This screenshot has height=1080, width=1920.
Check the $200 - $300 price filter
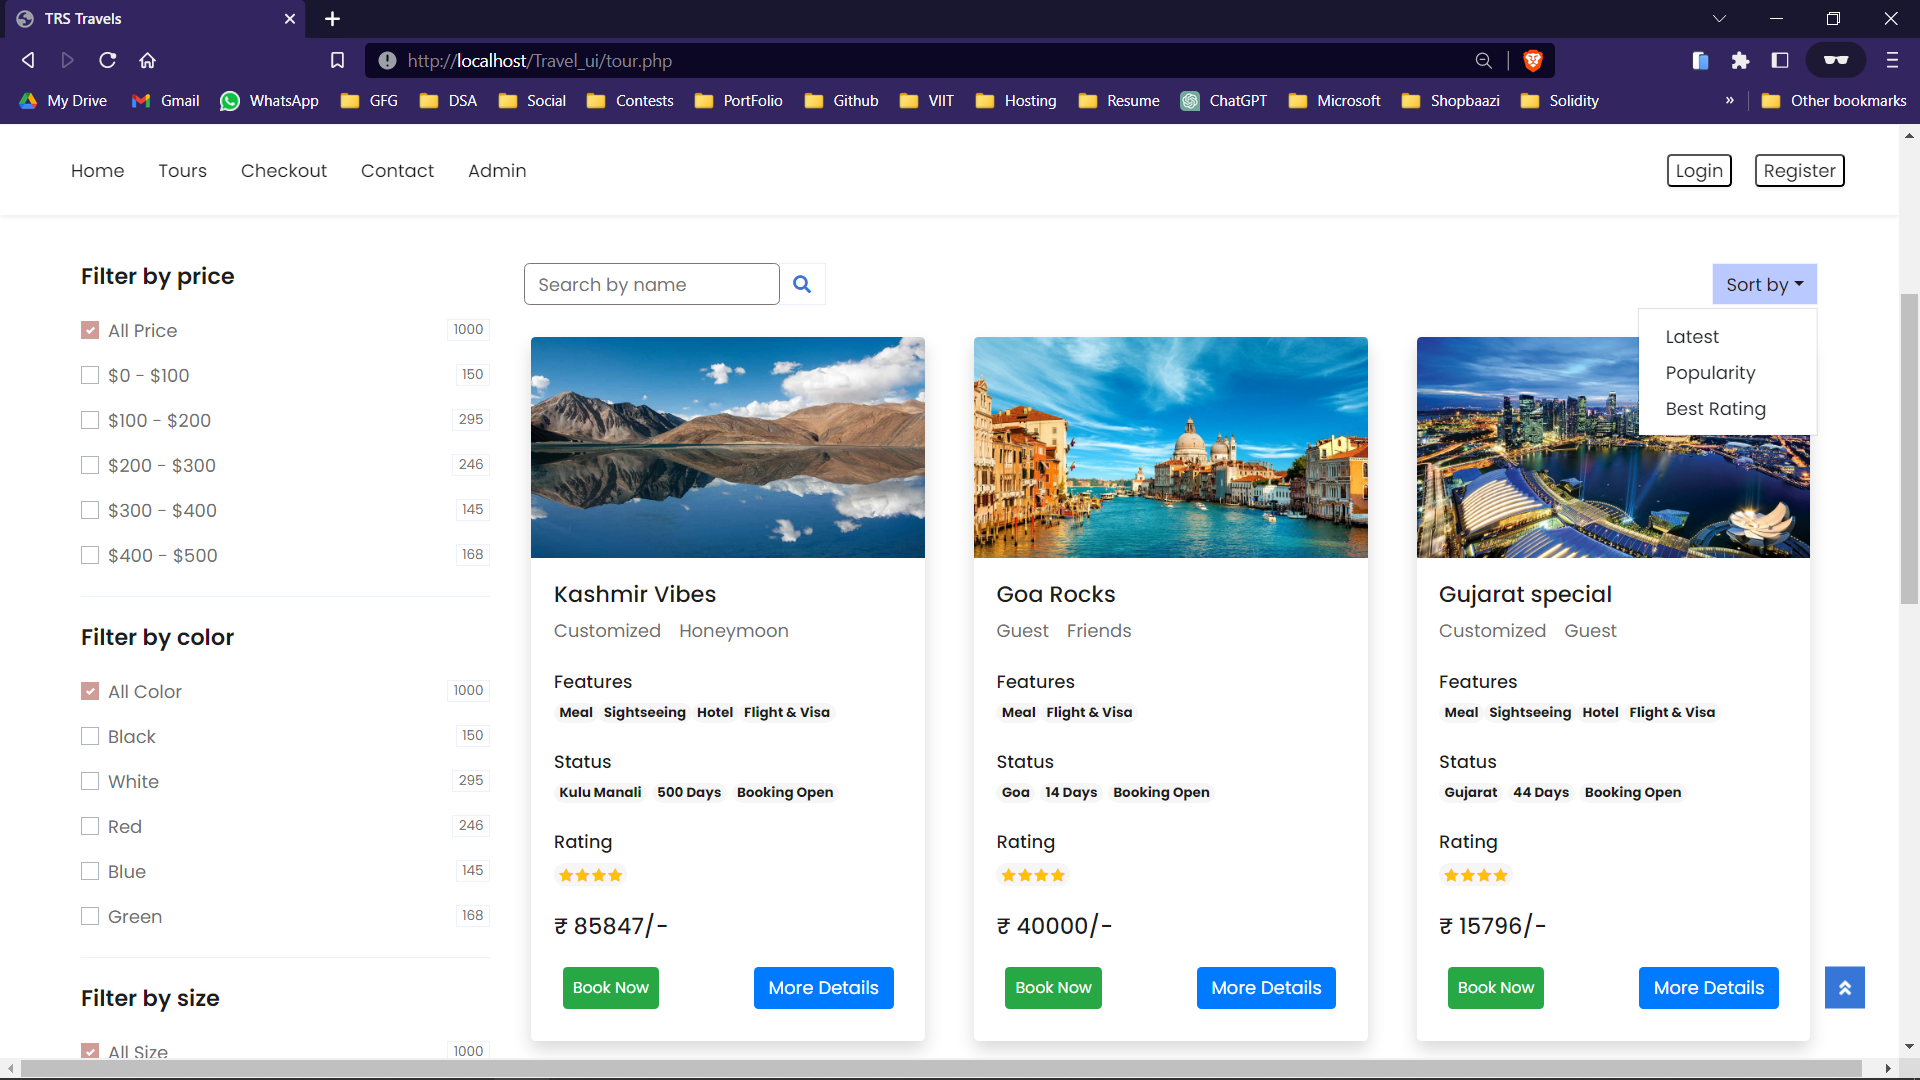pos(90,465)
